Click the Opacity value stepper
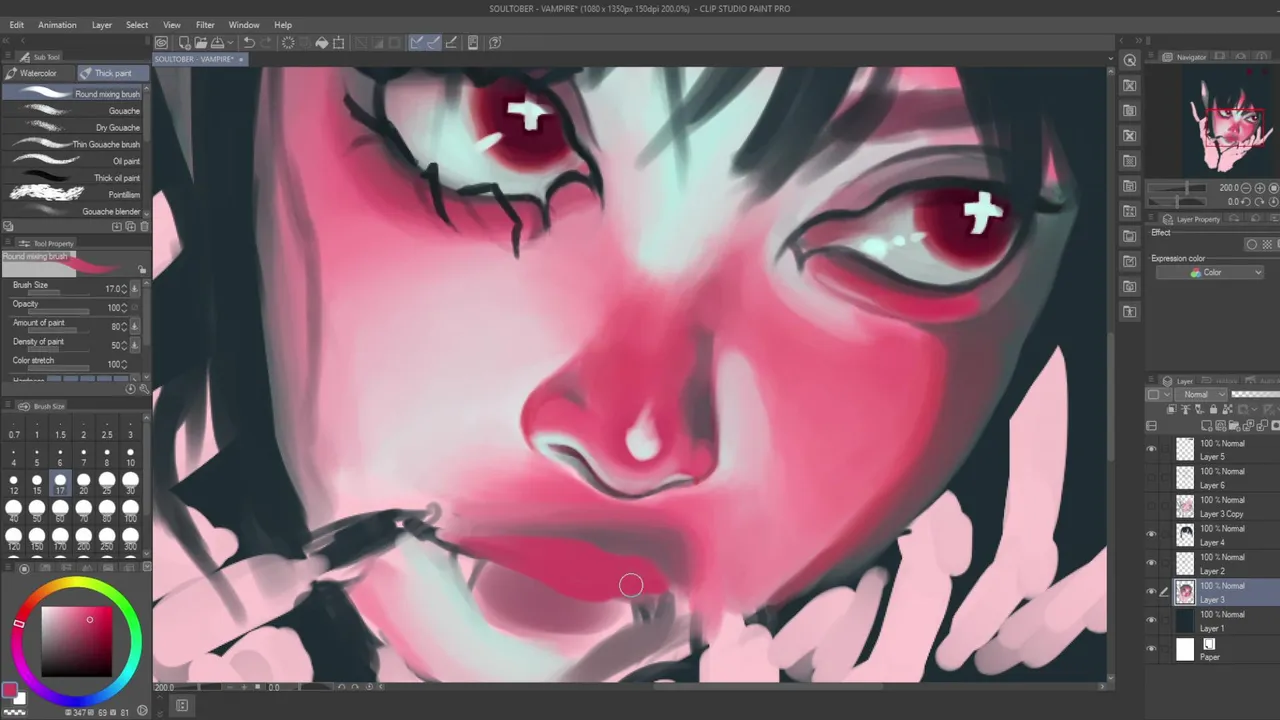Screen dimensions: 1280x720 click(124, 308)
